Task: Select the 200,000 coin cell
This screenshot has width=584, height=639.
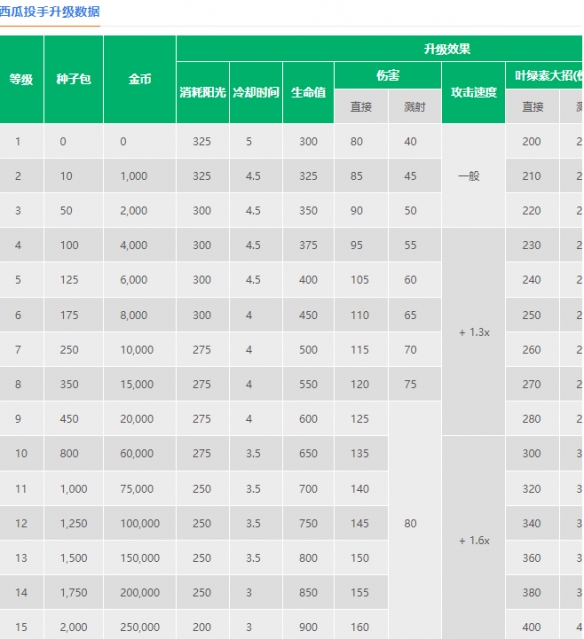Action: (140, 593)
